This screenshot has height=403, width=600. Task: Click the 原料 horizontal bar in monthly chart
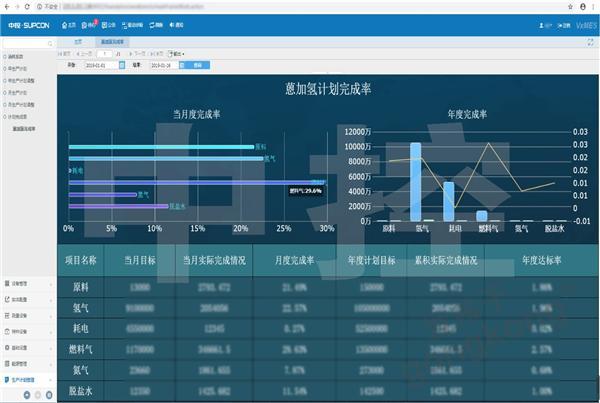(x=161, y=147)
